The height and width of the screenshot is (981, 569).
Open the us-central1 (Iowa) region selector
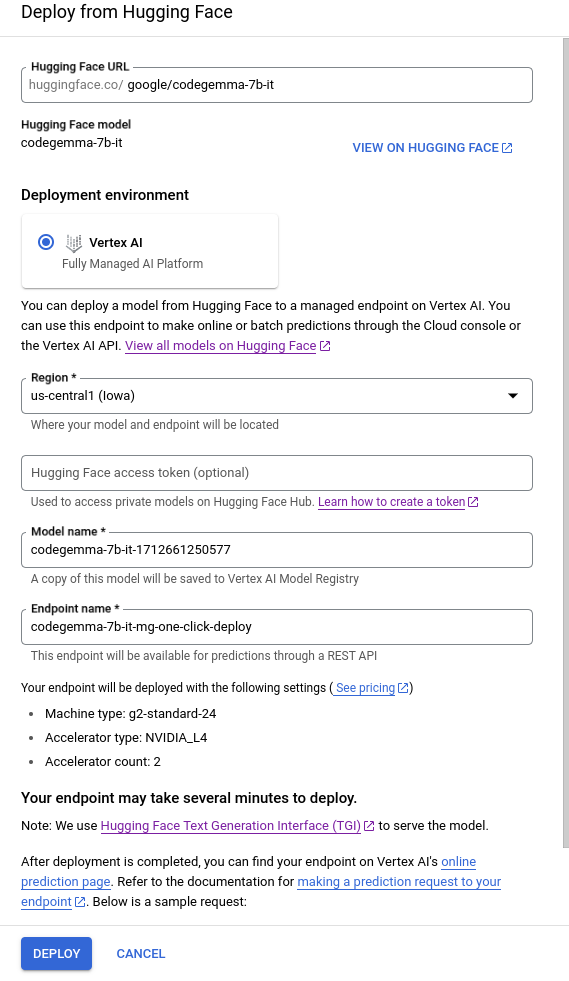click(277, 396)
